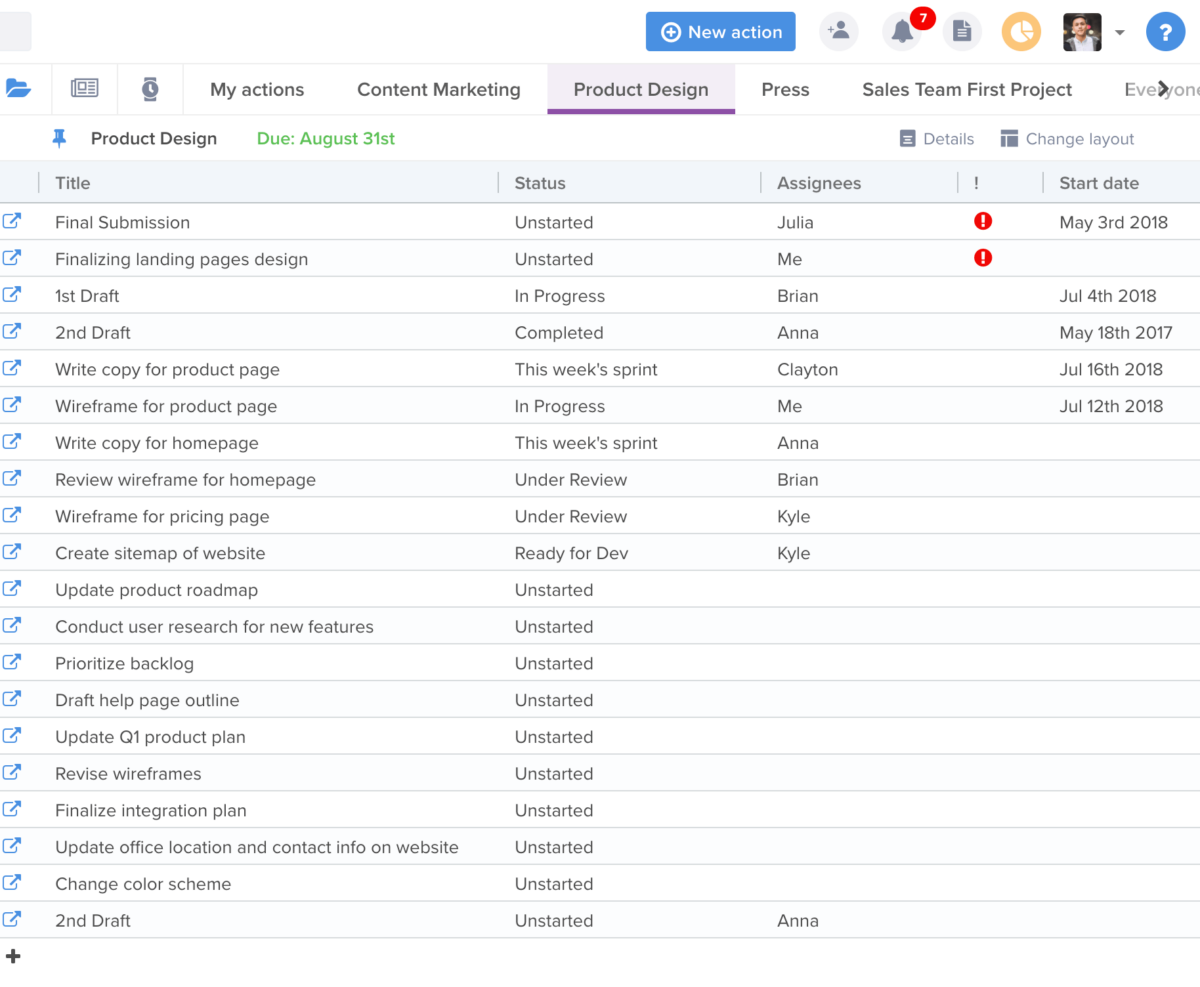This screenshot has height=987, width=1200.
Task: Open the news feed icon
Action: (85, 89)
